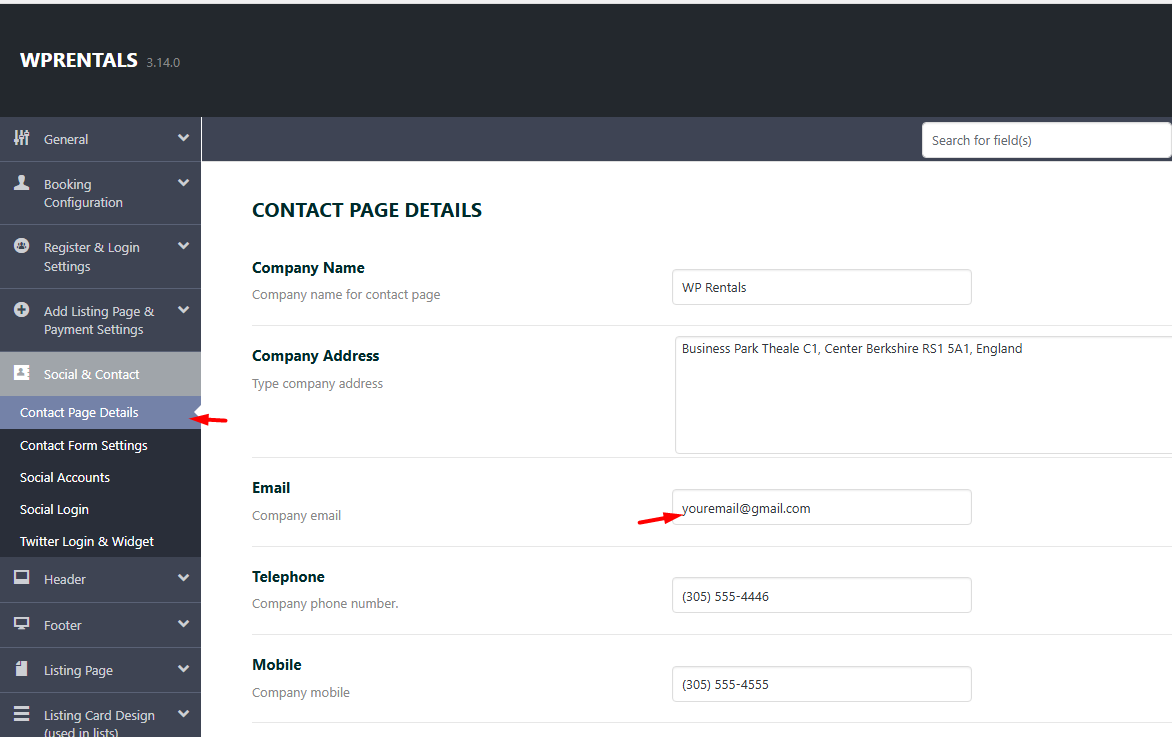Screen dimensions: 1172x737
Task: Go to Social Login settings
Action: pyautogui.click(x=54, y=509)
